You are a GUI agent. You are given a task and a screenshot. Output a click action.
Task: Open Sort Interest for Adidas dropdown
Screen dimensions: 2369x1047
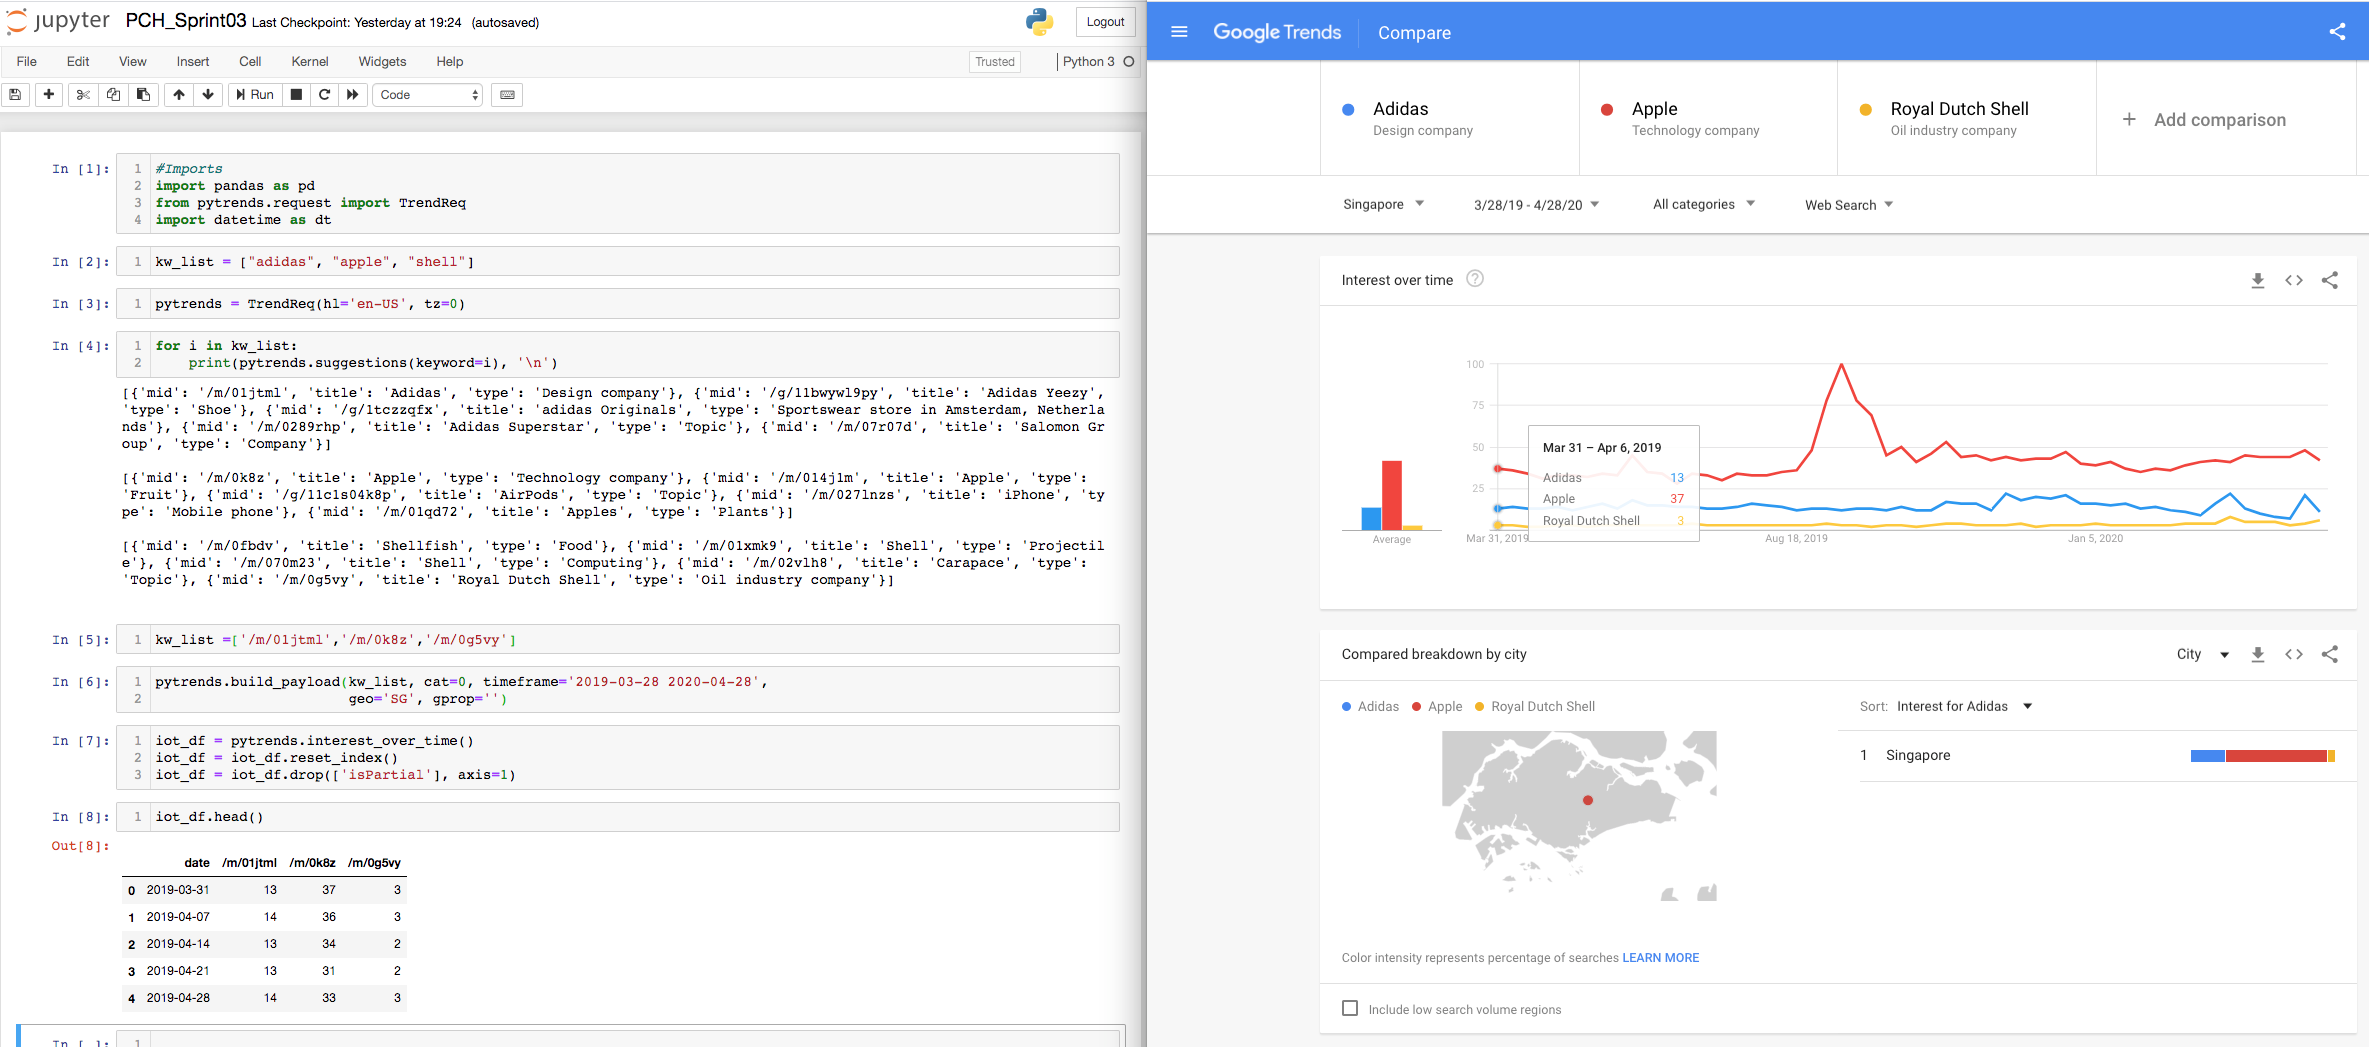click(1964, 706)
